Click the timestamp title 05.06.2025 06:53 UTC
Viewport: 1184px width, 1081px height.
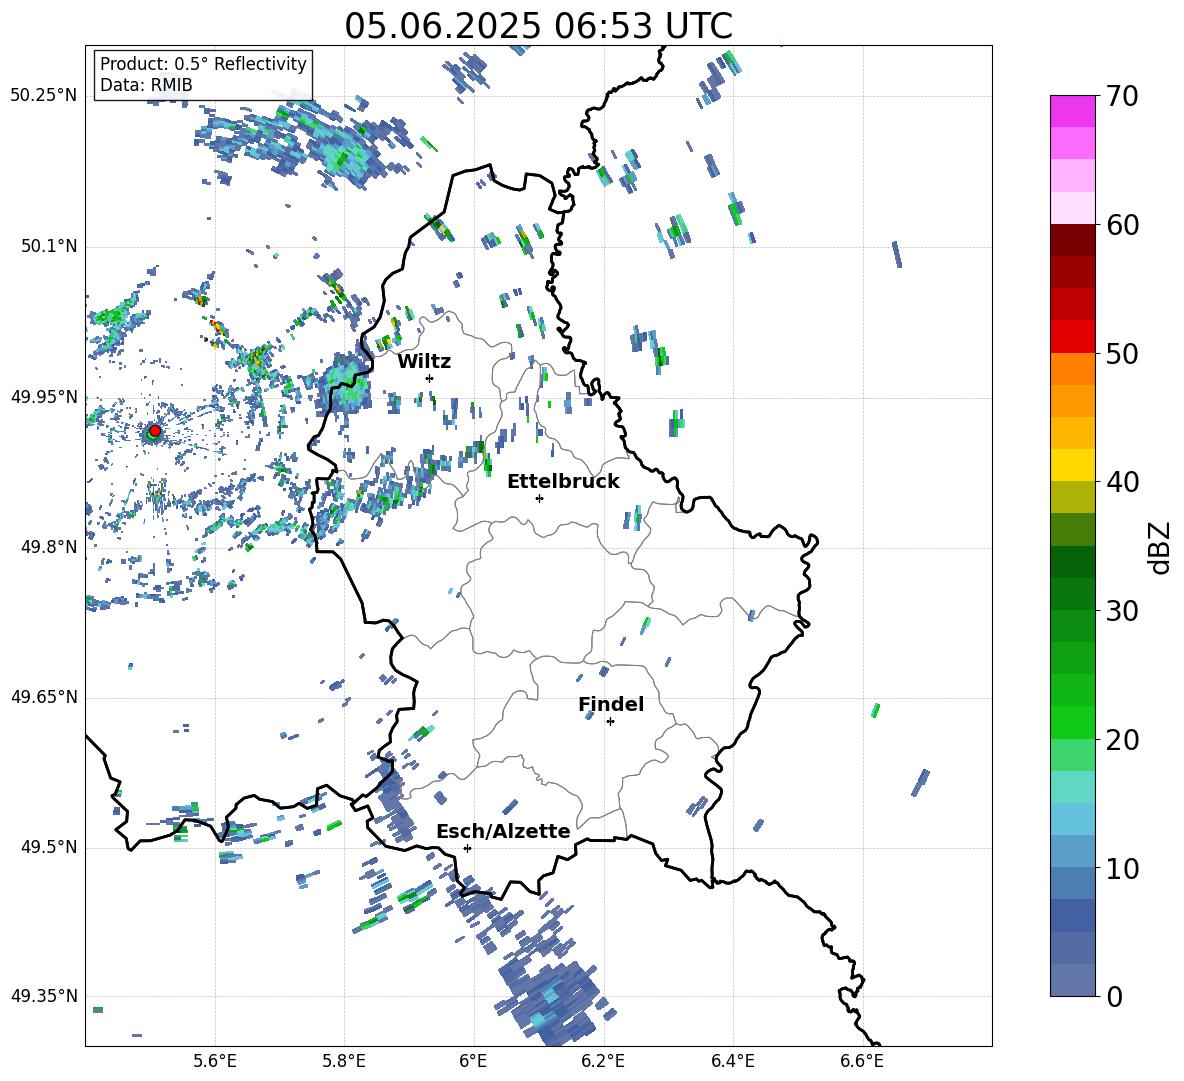click(x=538, y=26)
